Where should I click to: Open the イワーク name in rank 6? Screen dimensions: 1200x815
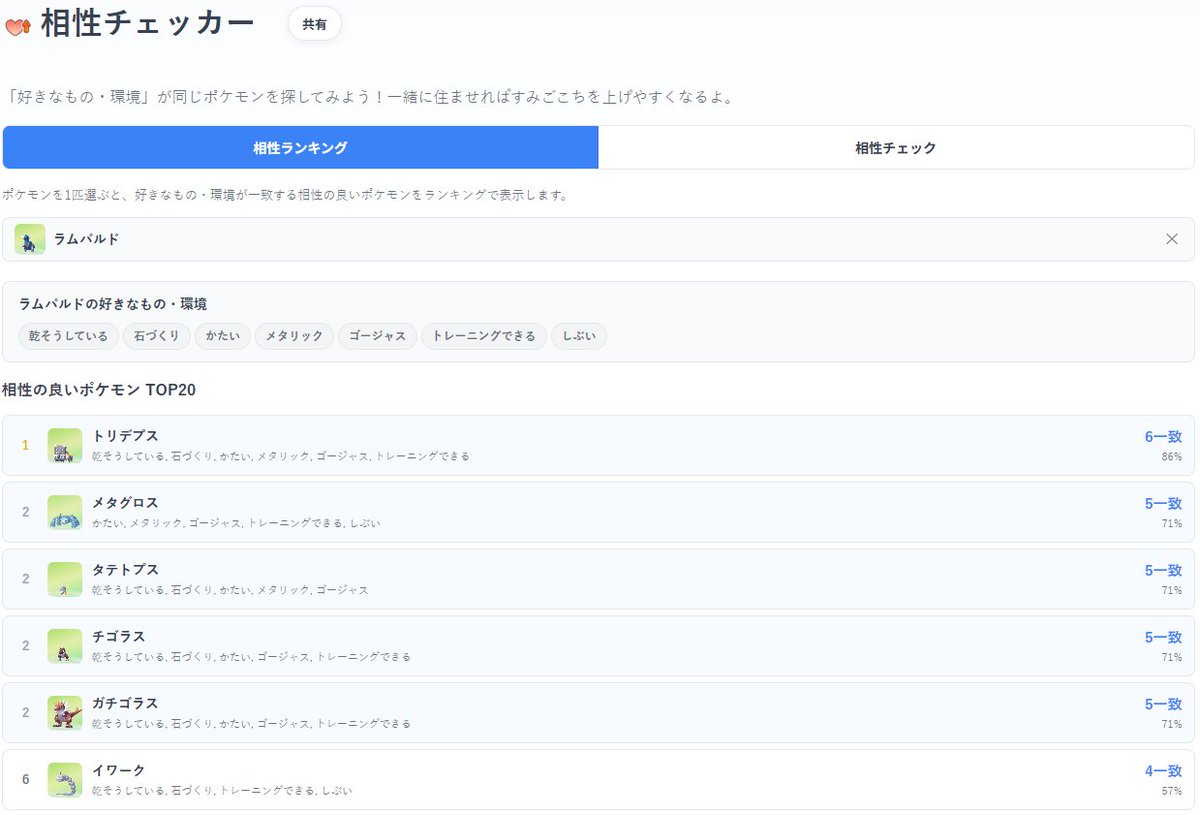tap(119, 770)
